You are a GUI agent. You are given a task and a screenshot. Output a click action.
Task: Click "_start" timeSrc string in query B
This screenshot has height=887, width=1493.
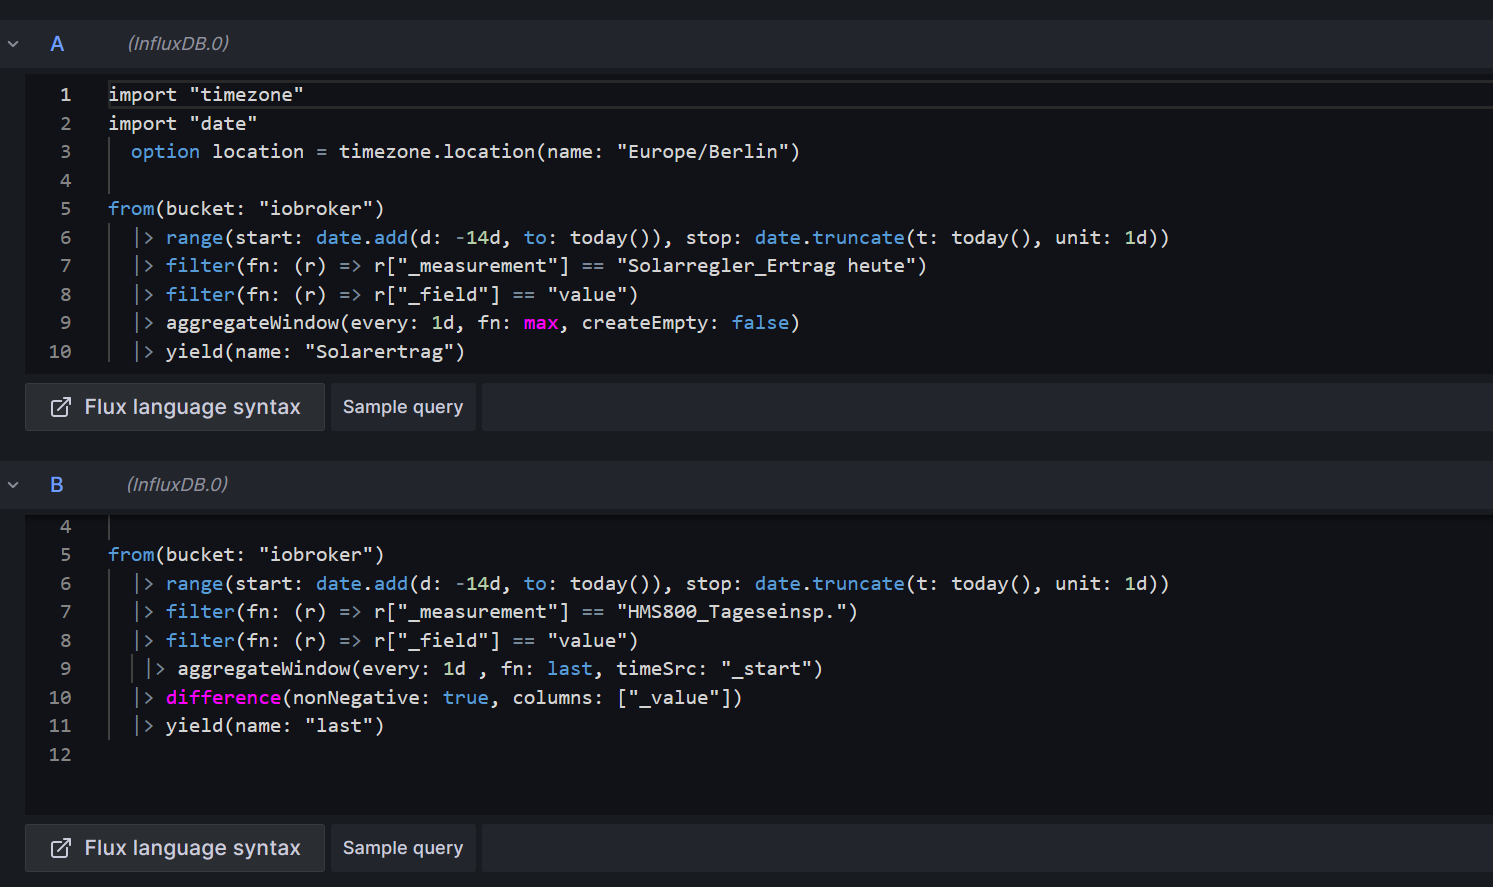pos(766,668)
